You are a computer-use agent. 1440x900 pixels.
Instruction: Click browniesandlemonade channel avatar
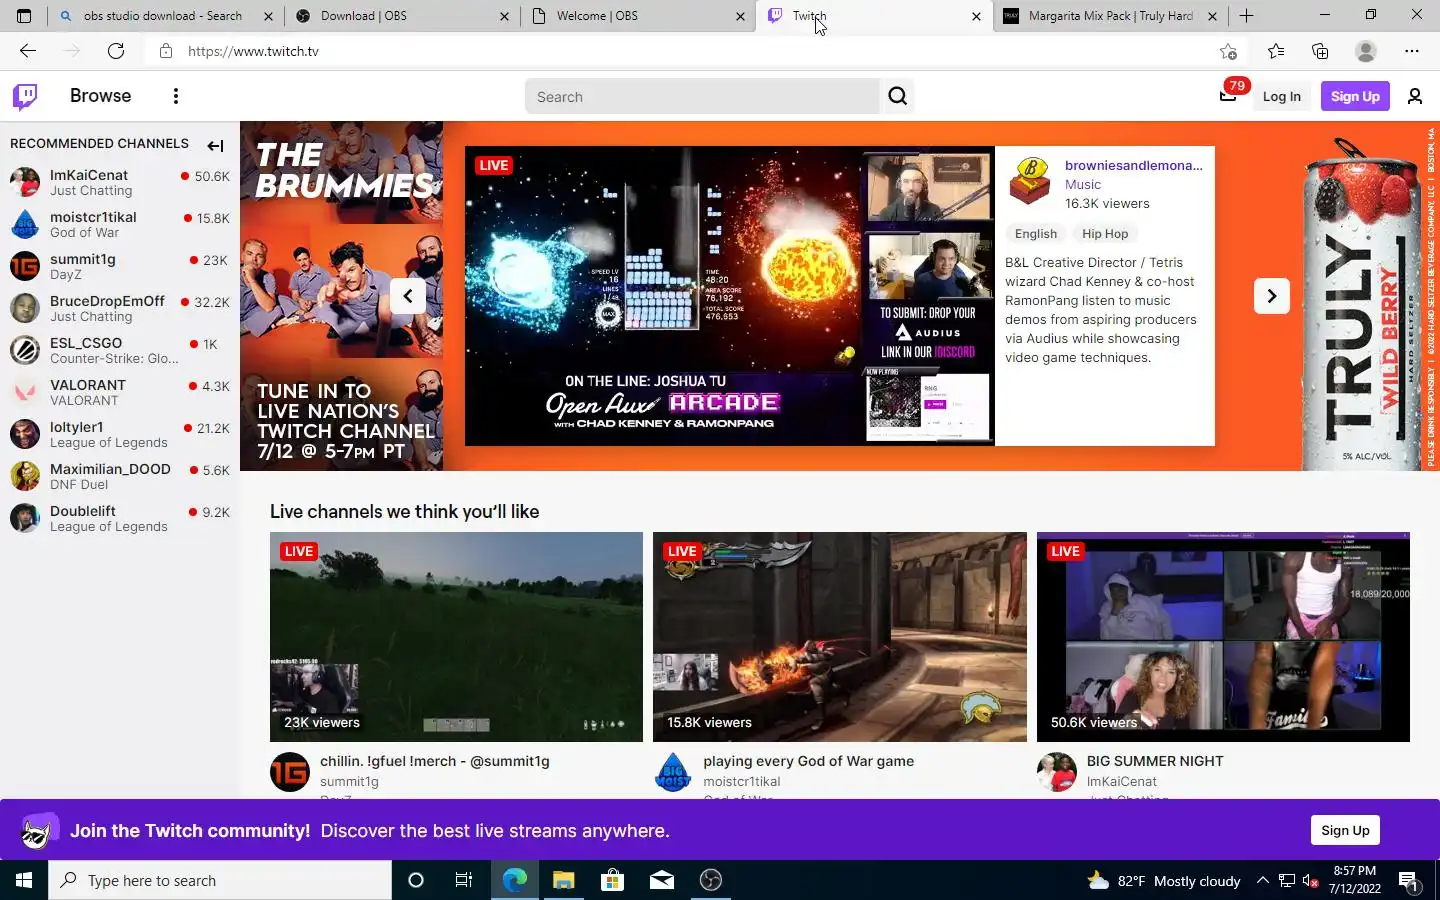(1030, 181)
